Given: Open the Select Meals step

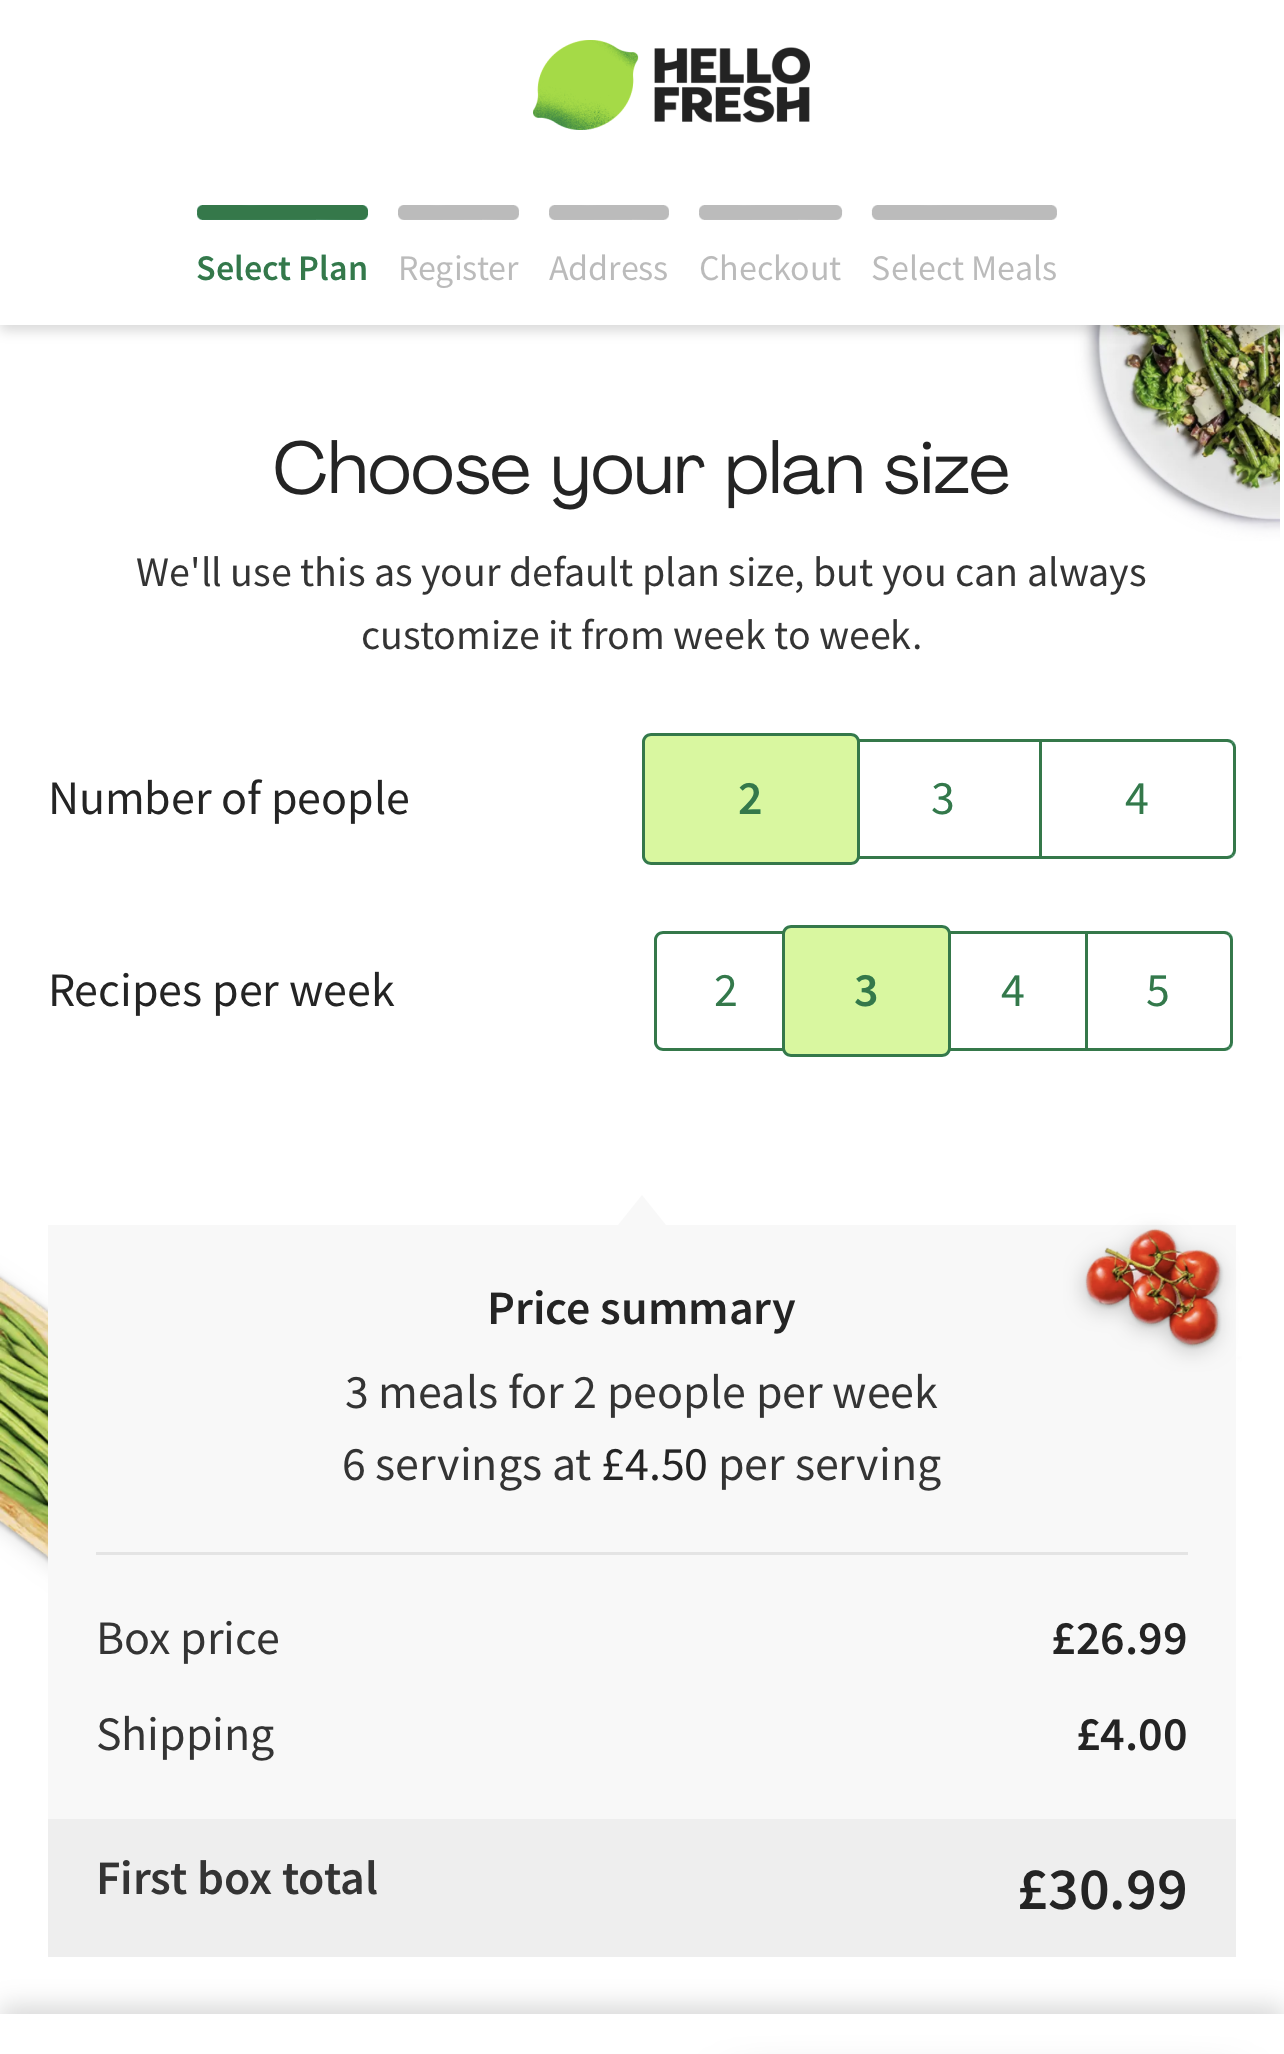Looking at the screenshot, I should point(964,268).
